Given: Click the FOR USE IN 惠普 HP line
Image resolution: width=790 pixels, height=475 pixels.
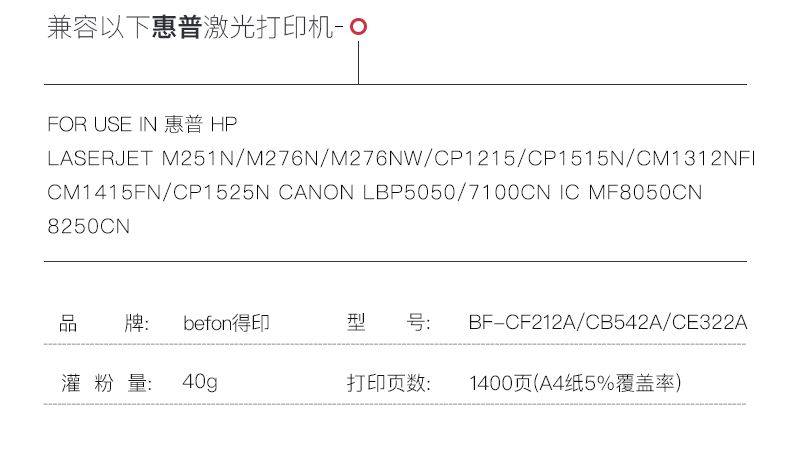Looking at the screenshot, I should tap(142, 125).
